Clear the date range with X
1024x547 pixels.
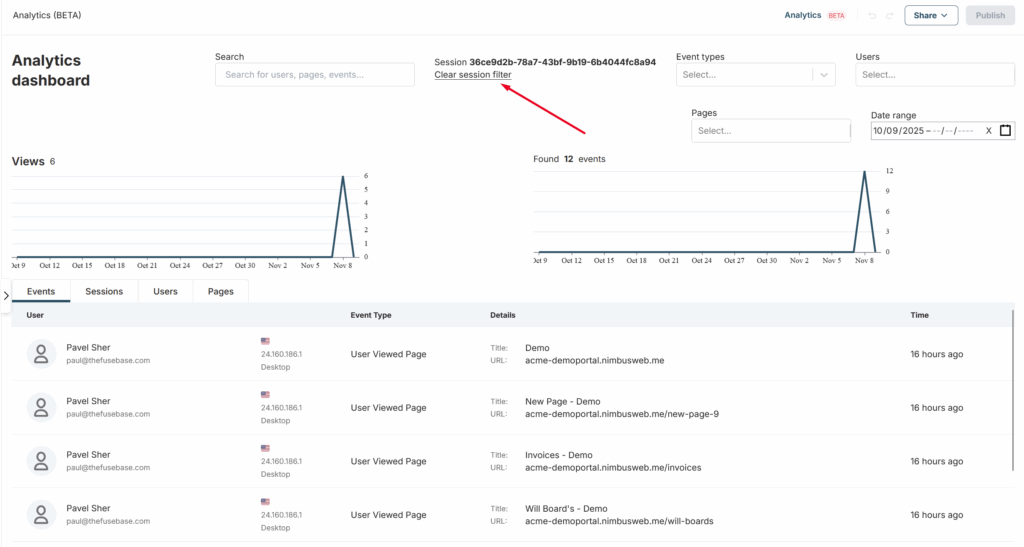(988, 131)
